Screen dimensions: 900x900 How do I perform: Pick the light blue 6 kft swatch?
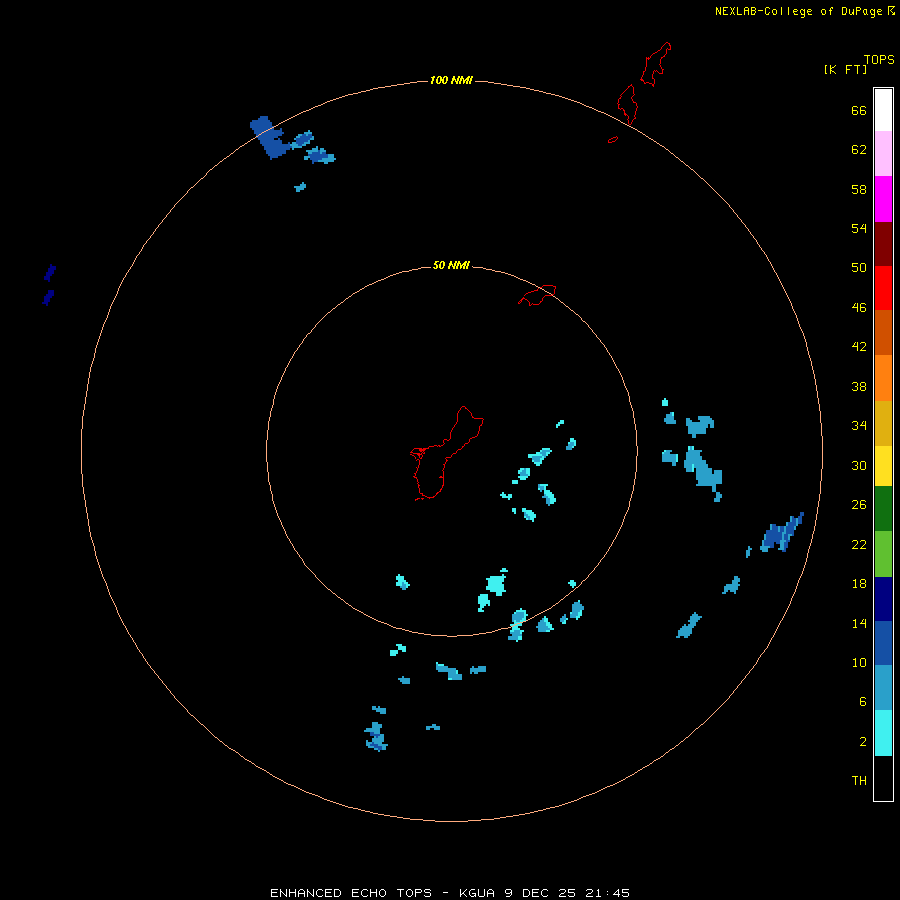point(883,688)
